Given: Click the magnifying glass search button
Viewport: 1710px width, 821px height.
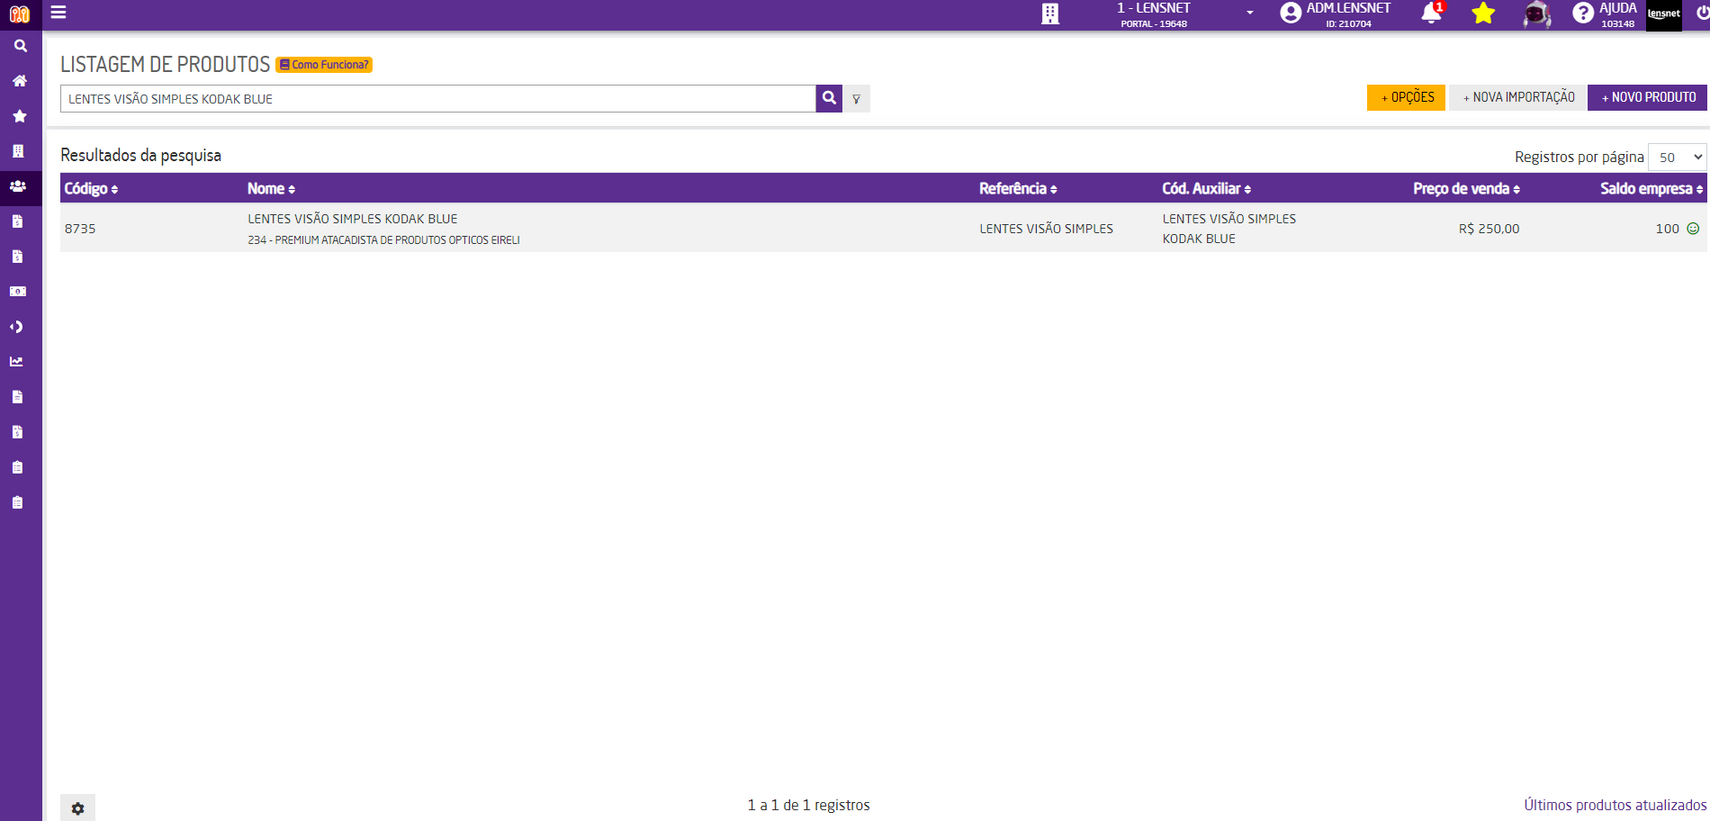Looking at the screenshot, I should click(828, 98).
